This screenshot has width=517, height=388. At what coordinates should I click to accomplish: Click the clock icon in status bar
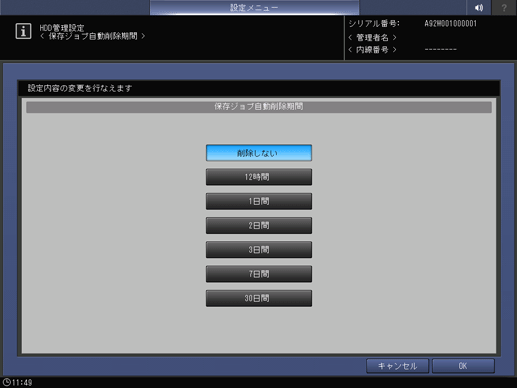pos(6,382)
